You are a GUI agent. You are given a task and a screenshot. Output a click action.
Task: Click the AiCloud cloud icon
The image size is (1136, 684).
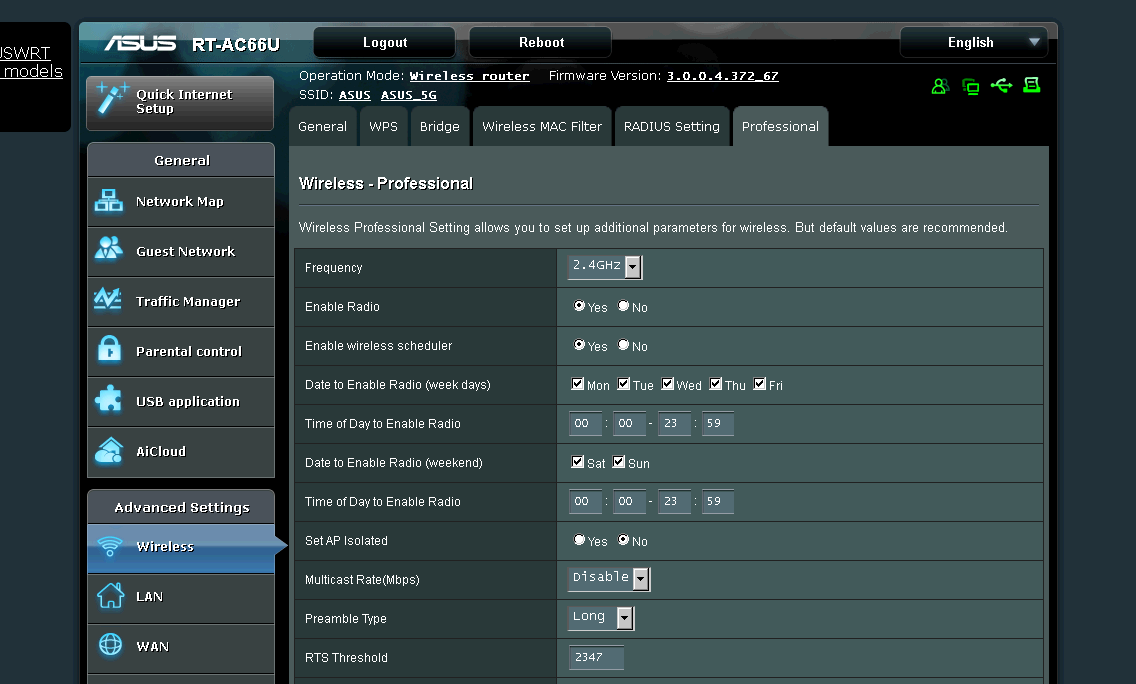[x=109, y=450]
